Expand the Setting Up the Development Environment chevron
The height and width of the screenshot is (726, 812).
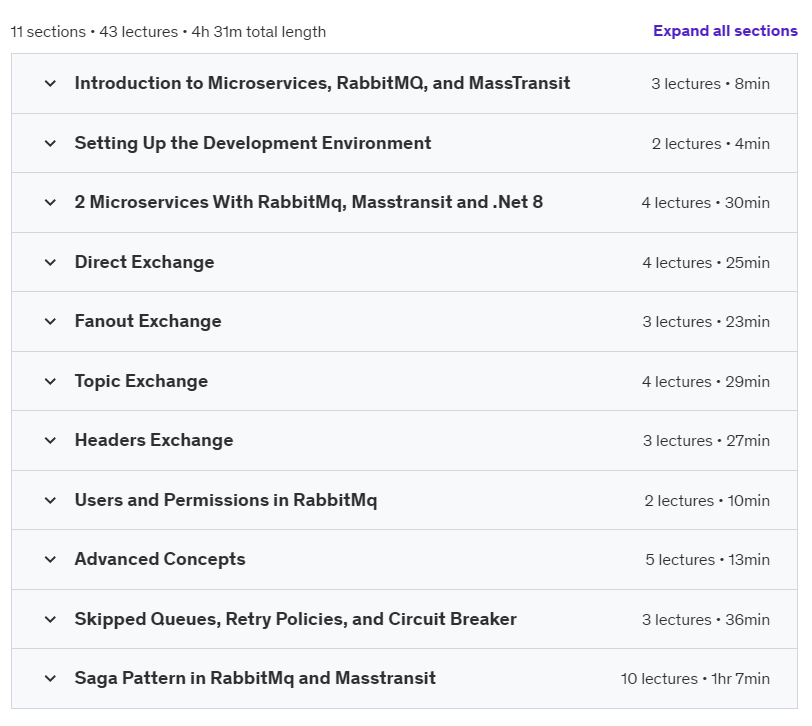pos(50,143)
